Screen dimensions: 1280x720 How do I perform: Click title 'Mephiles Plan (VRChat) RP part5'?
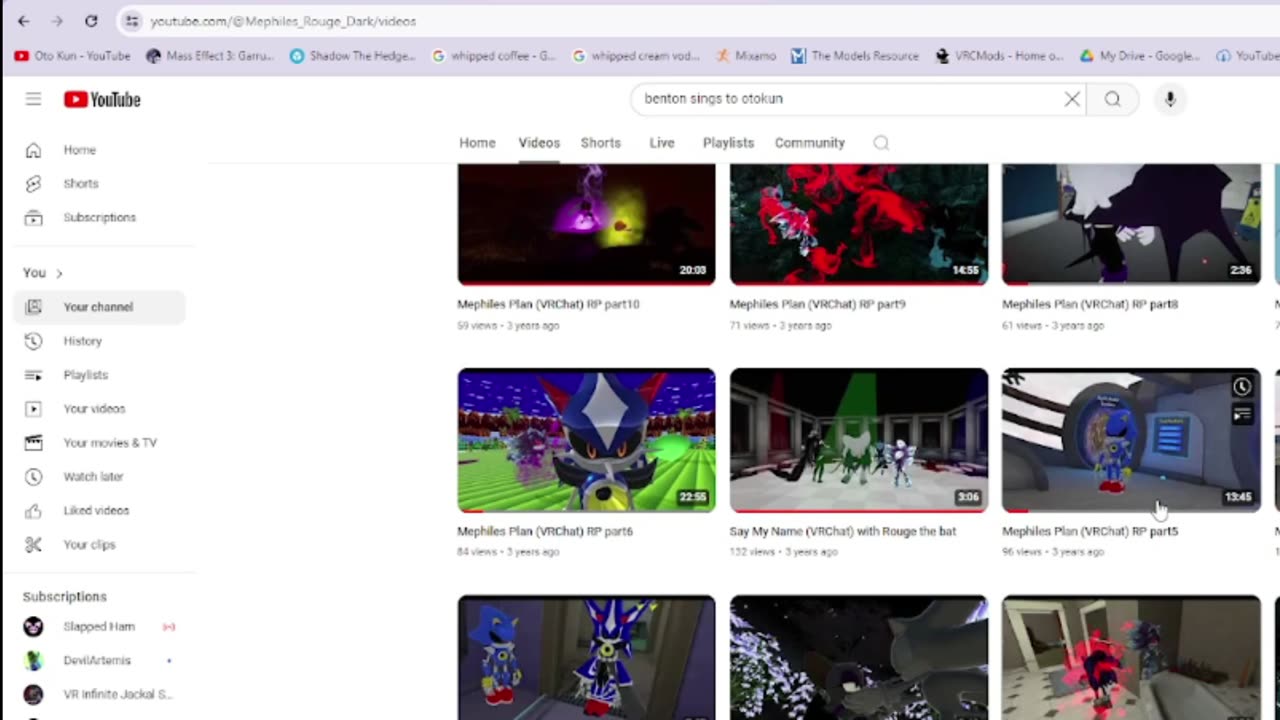click(x=1090, y=532)
